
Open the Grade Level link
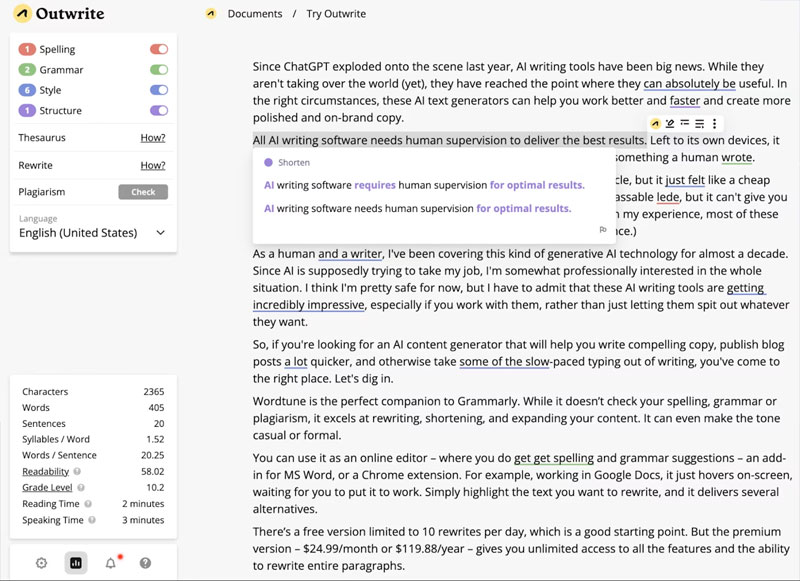click(x=47, y=488)
